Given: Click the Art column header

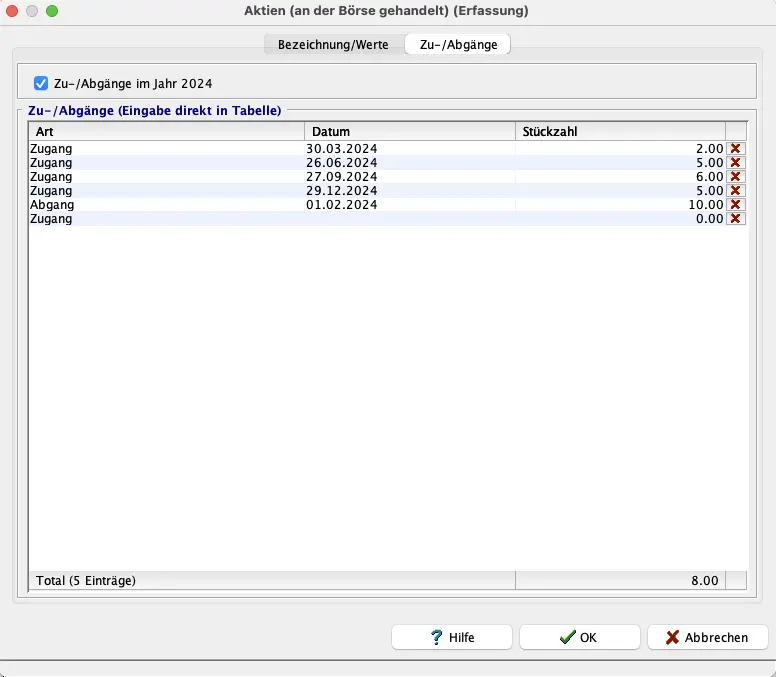Looking at the screenshot, I should tap(165, 131).
